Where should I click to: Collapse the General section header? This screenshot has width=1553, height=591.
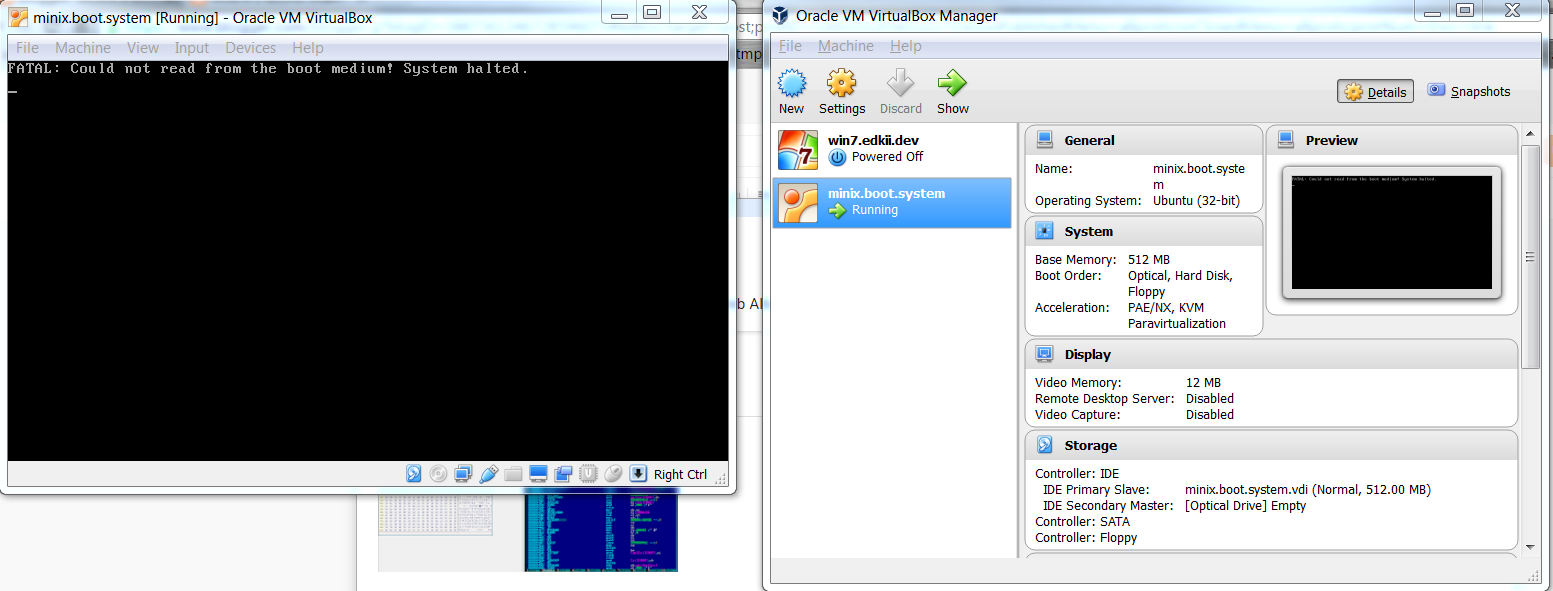point(1144,140)
